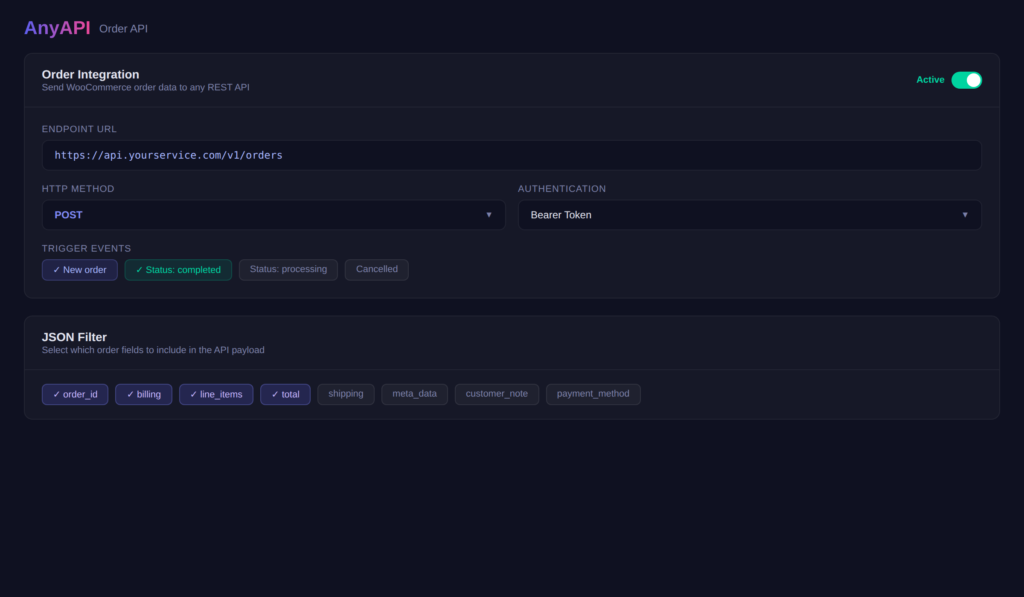Deselect the line_items filter chip
Screen dimensions: 1024x597
click(216, 395)
